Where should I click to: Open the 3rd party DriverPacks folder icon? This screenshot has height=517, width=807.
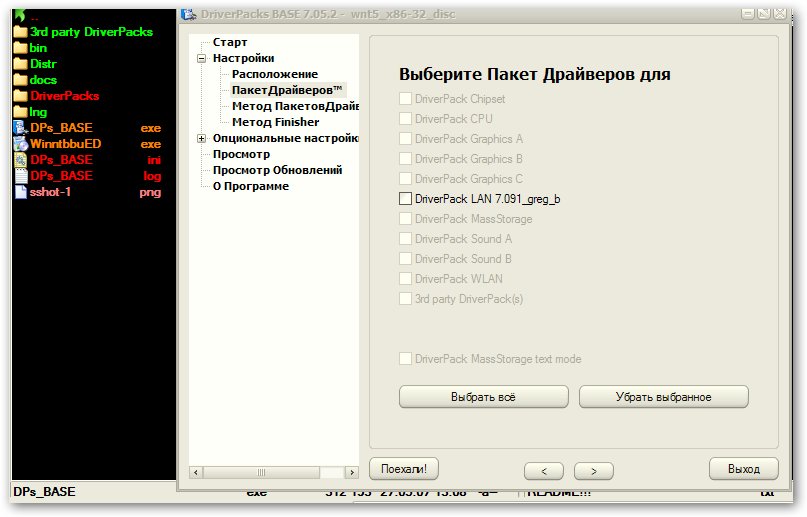coord(20,32)
